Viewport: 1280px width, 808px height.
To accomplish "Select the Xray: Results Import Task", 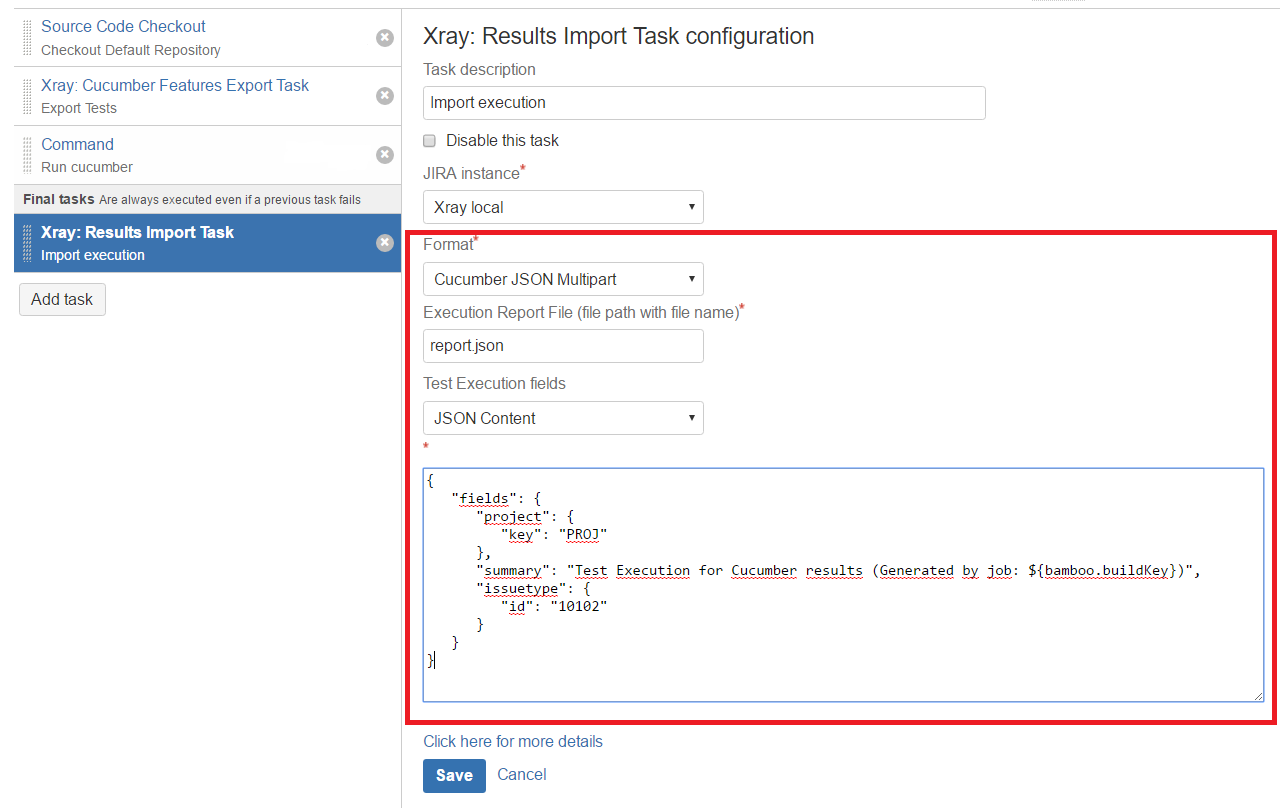I will tap(207, 243).
